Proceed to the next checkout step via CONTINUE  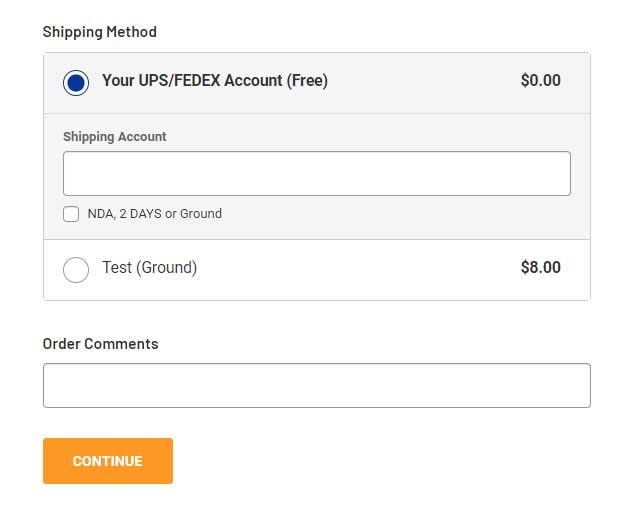pos(108,461)
